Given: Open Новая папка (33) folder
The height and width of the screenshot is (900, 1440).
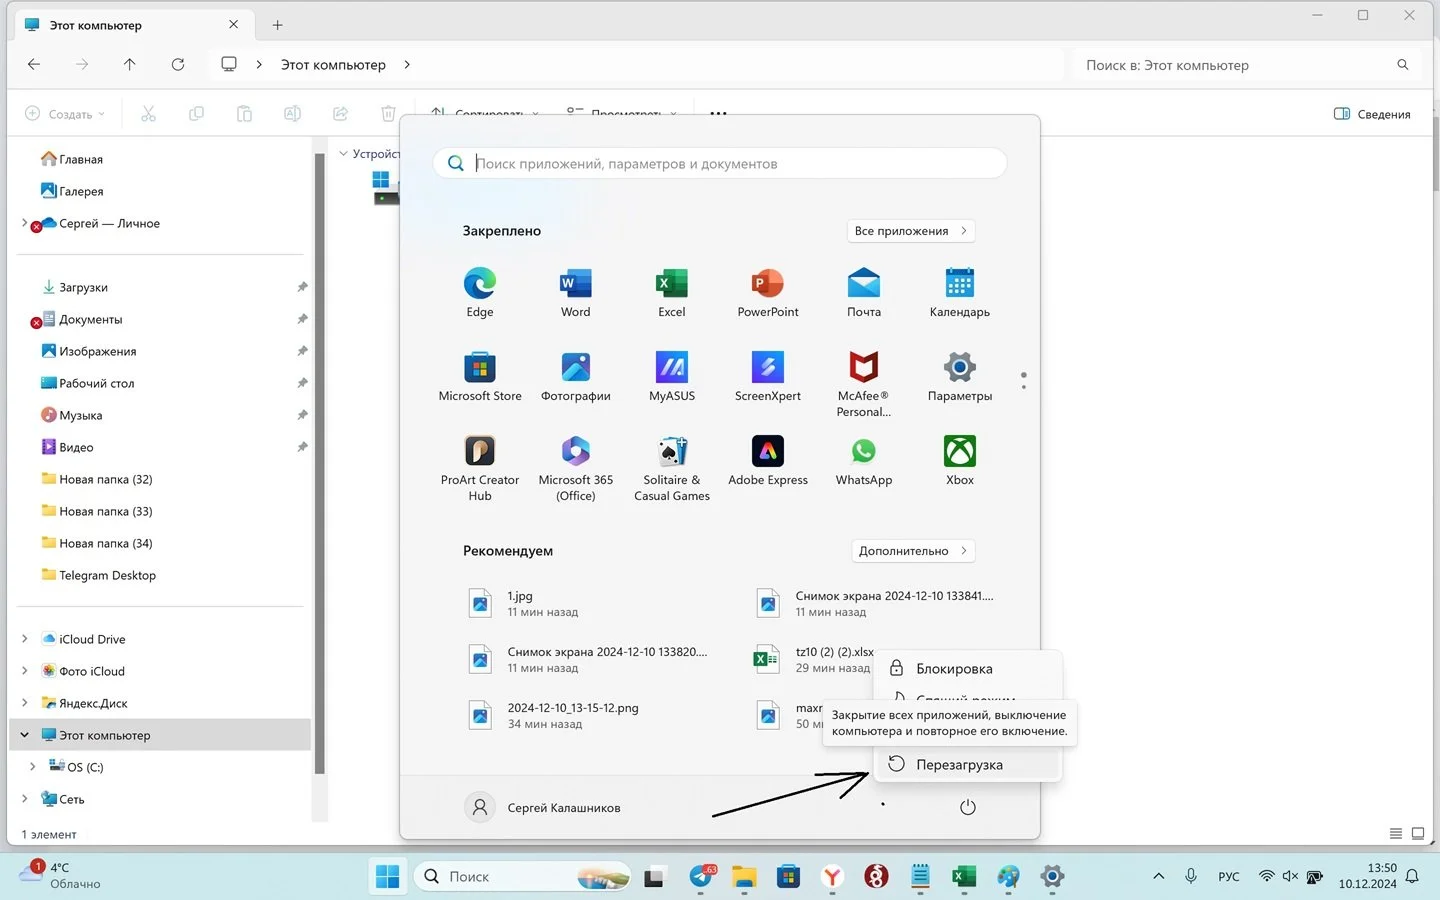Looking at the screenshot, I should (105, 511).
